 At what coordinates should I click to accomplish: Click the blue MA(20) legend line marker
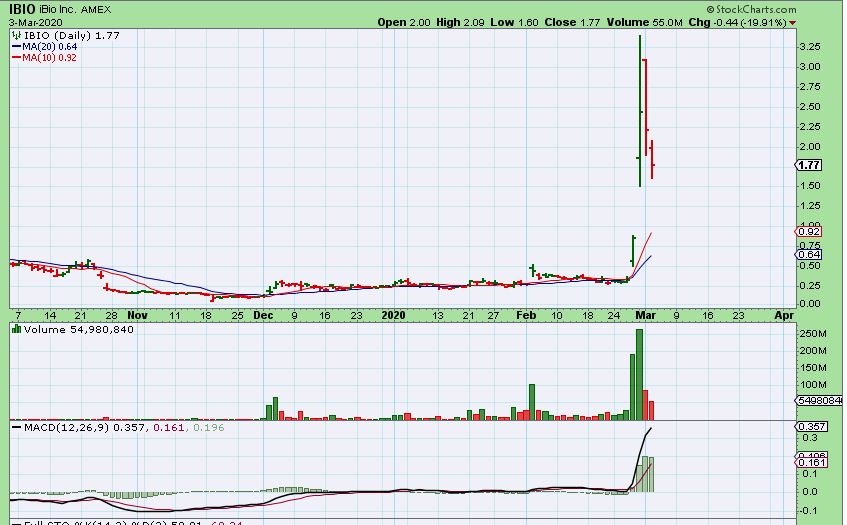(x=15, y=47)
